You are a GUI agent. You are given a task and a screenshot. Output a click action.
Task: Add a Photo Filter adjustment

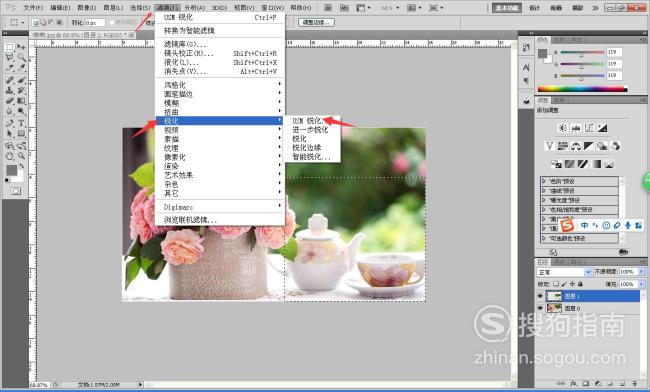(602, 146)
